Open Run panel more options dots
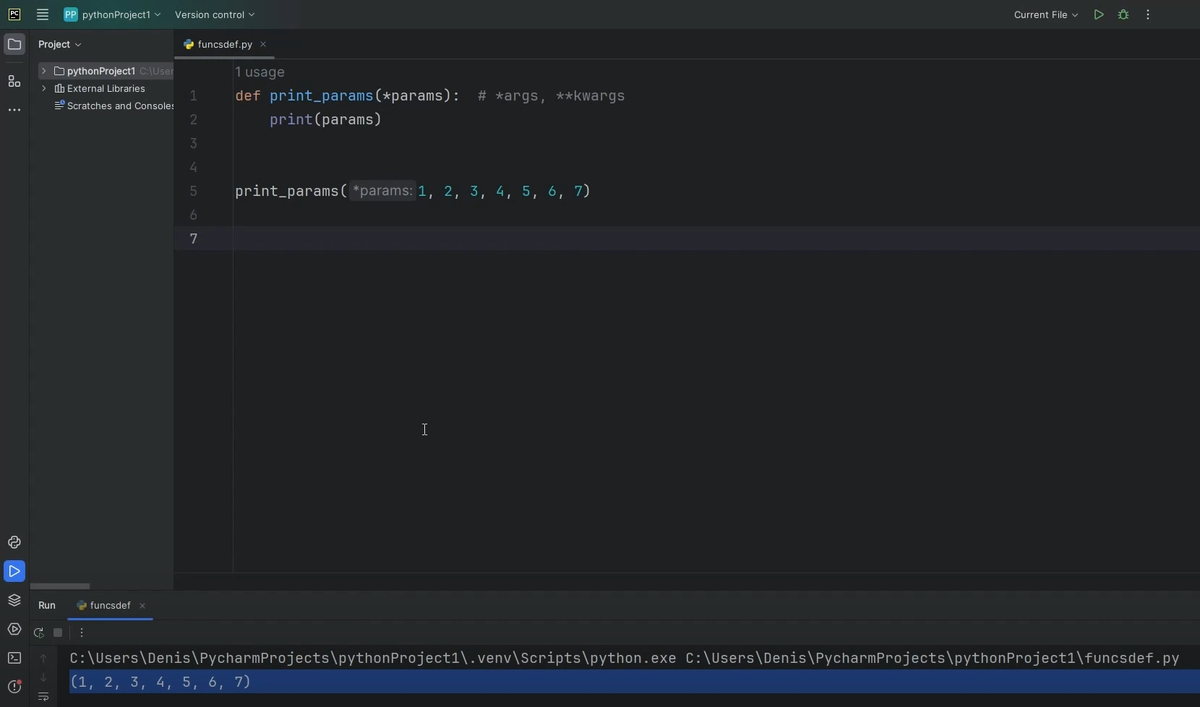The width and height of the screenshot is (1200, 707). pyautogui.click(x=81, y=632)
